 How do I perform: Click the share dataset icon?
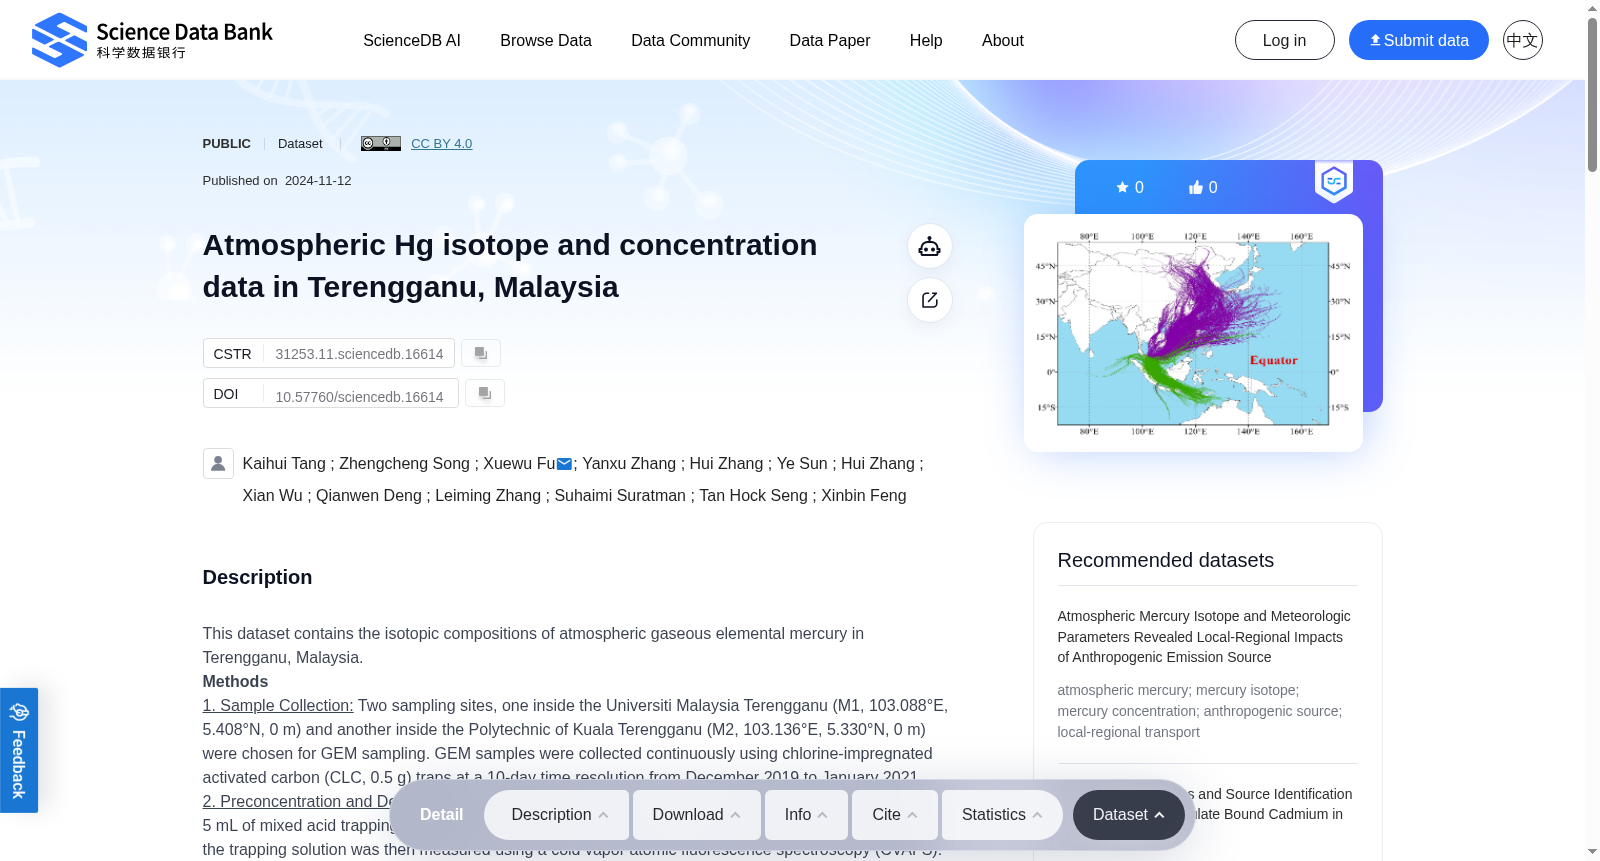pyautogui.click(x=930, y=300)
